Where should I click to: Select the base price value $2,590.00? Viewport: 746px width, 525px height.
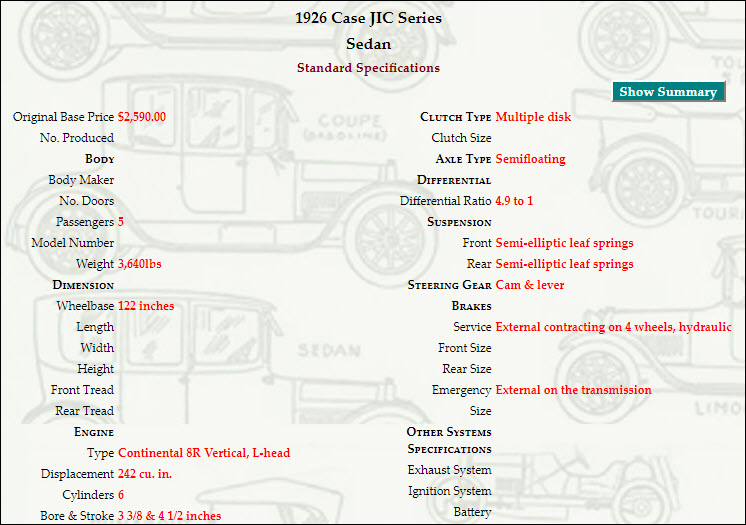[142, 117]
